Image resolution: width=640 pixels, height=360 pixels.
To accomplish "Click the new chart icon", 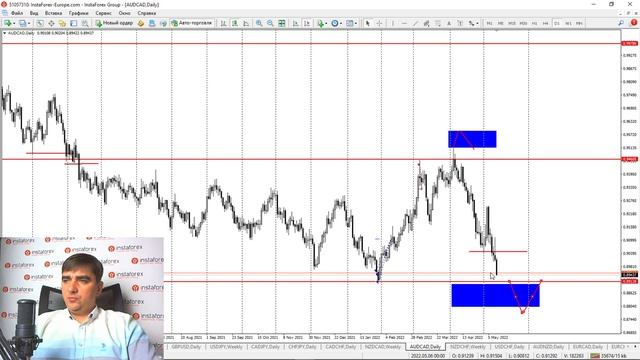I will click(x=7, y=23).
